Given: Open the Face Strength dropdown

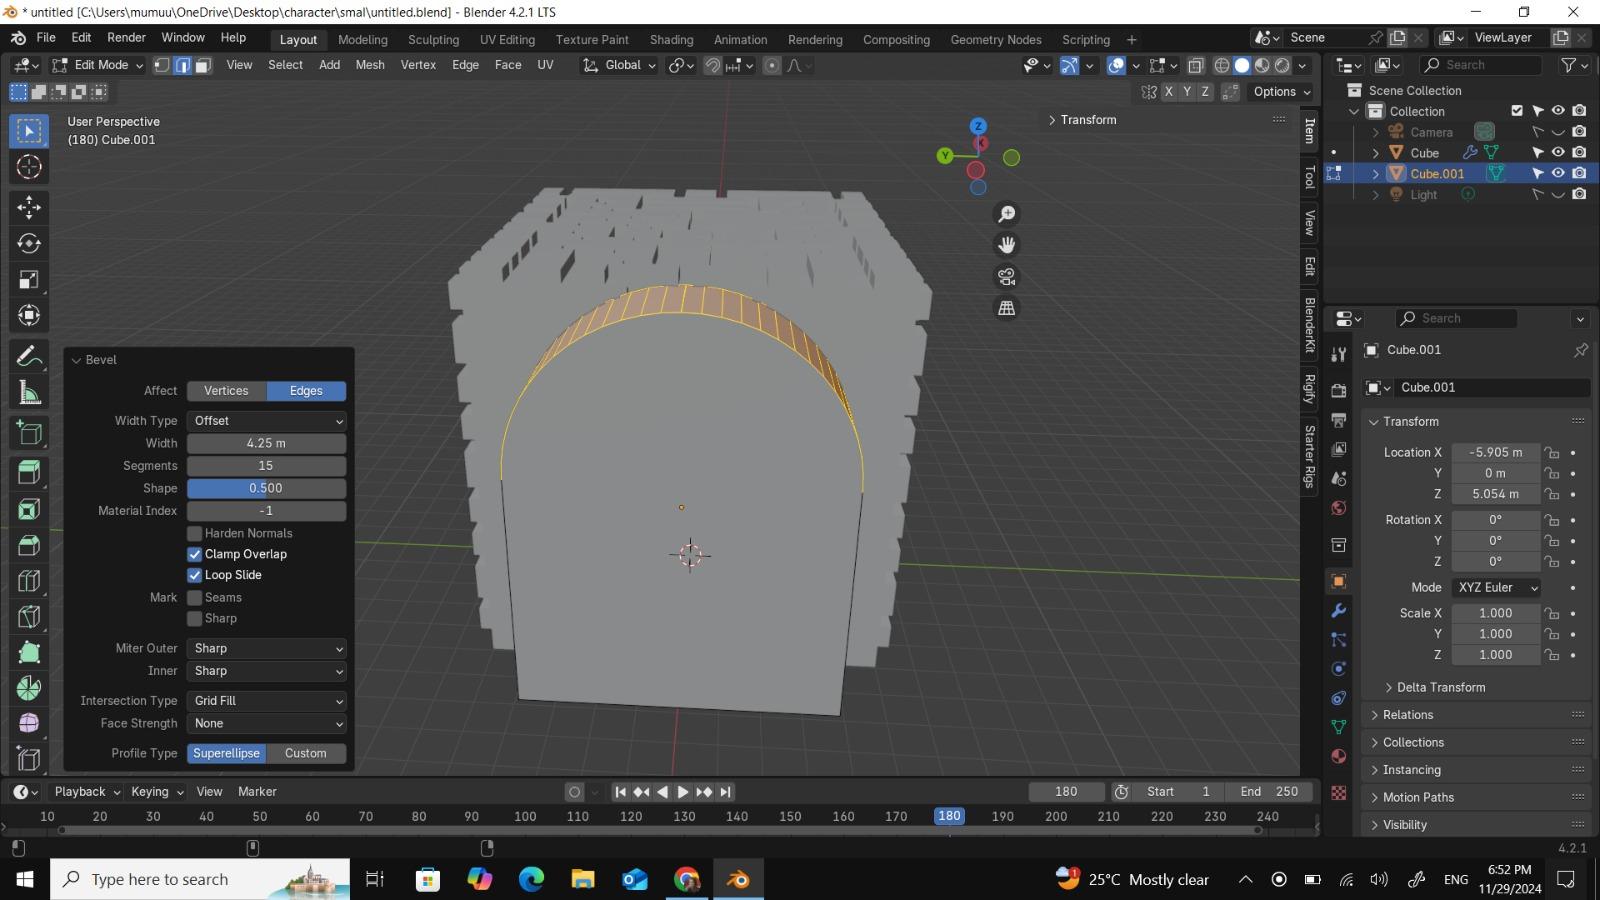Looking at the screenshot, I should pyautogui.click(x=267, y=723).
